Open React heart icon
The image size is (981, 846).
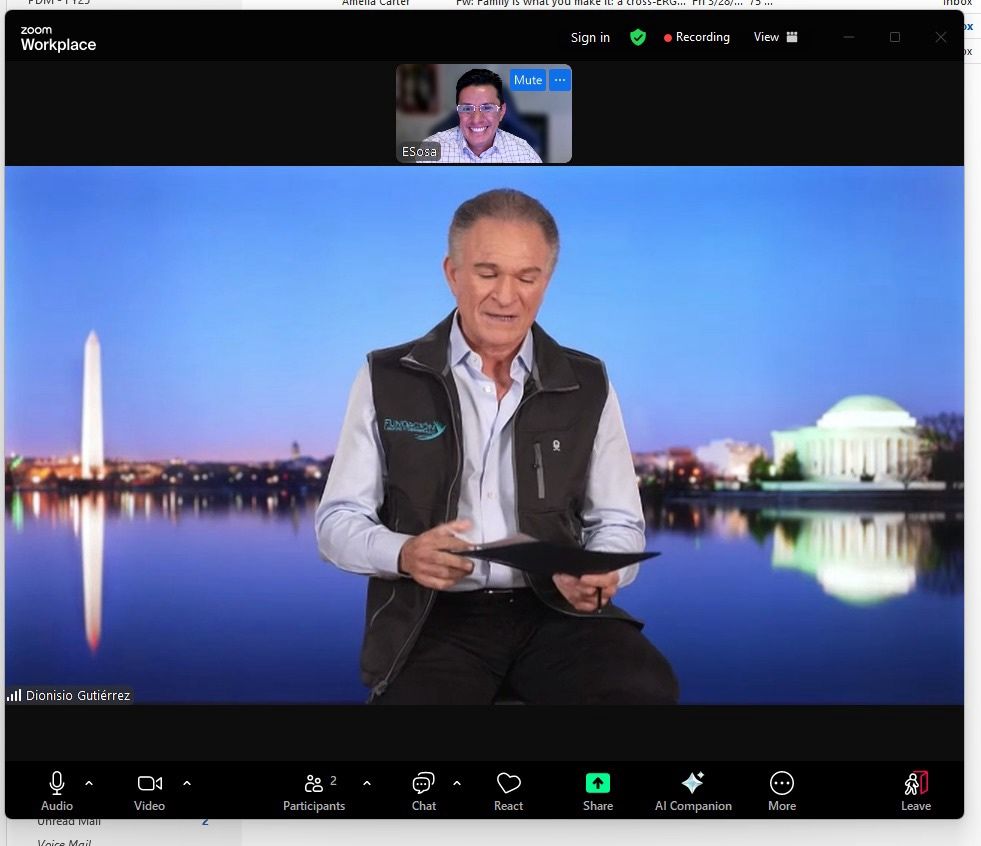tap(508, 783)
